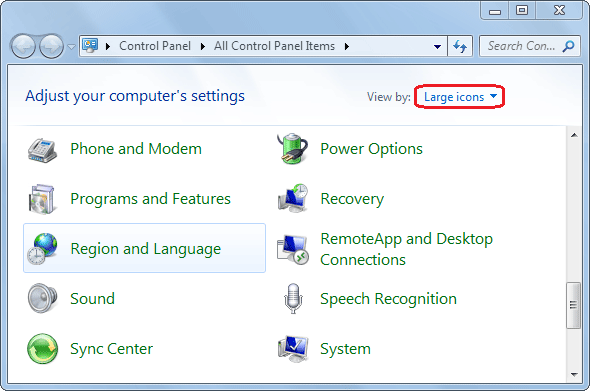
Task: Open the Phone and Modem link
Action: tap(136, 149)
